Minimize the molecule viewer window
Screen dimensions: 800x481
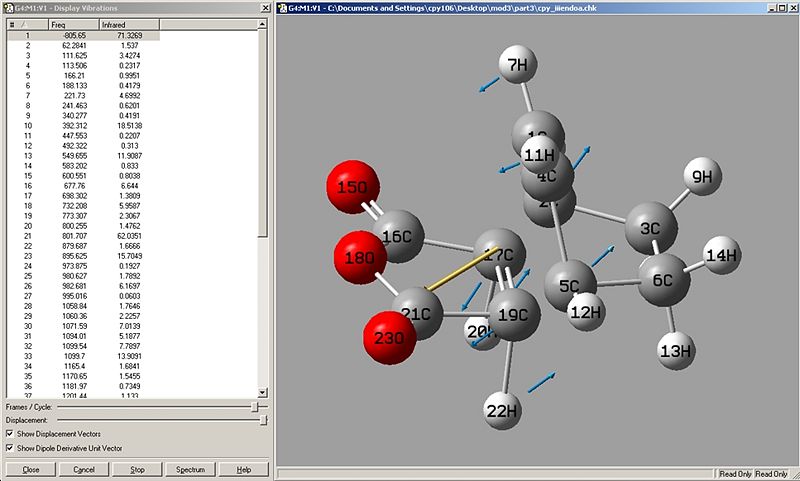point(772,8)
